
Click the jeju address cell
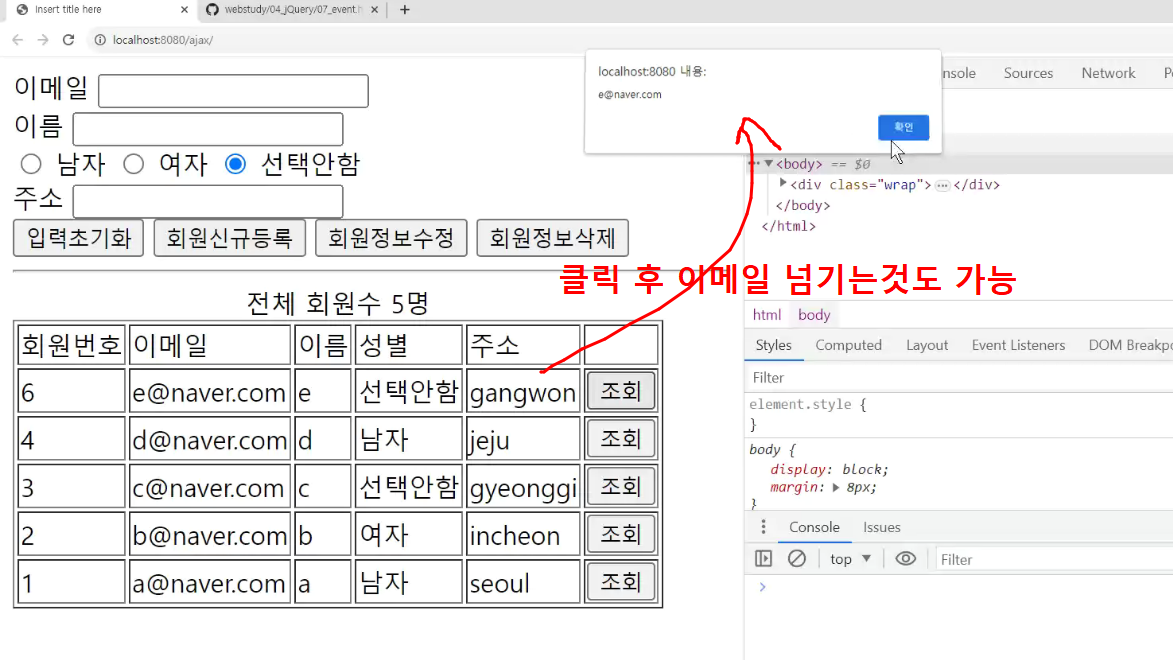[523, 439]
